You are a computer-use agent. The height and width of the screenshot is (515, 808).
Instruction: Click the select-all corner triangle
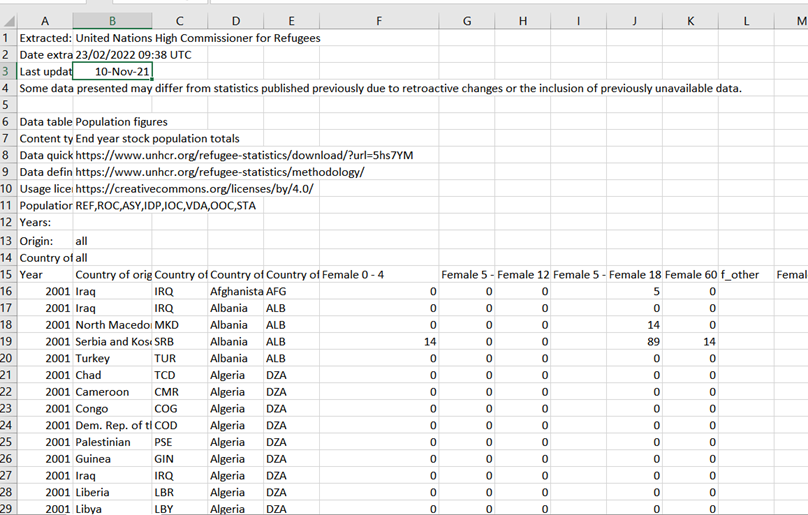pyautogui.click(x=9, y=21)
